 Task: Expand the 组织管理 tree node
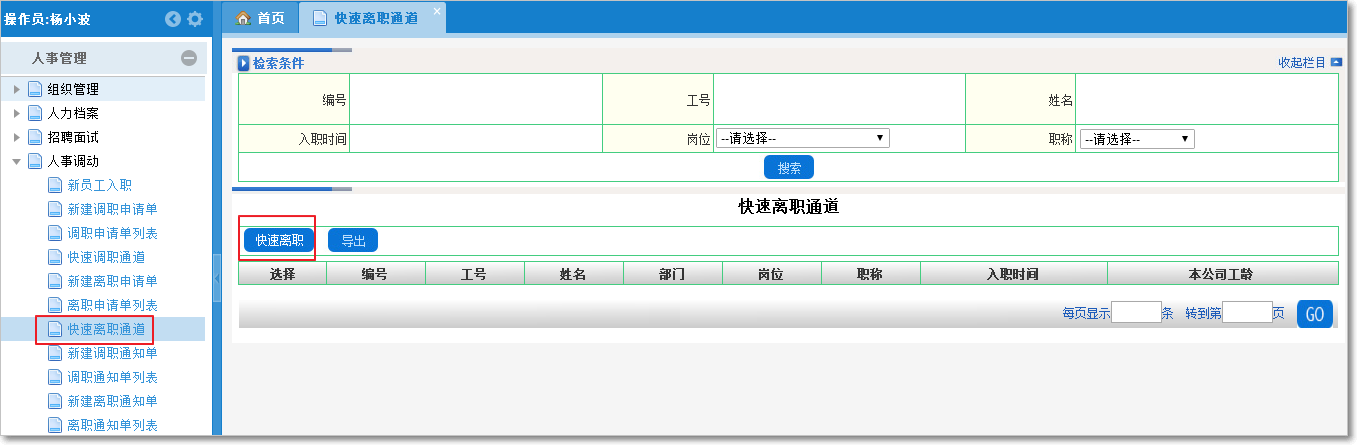[17, 89]
